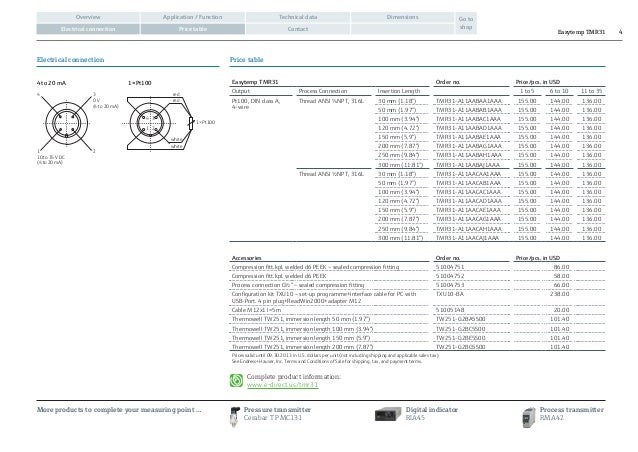The width and height of the screenshot is (638, 452).
Task: Select Thermowell TW251 immersion length 50 mm row
Action: tap(417, 319)
